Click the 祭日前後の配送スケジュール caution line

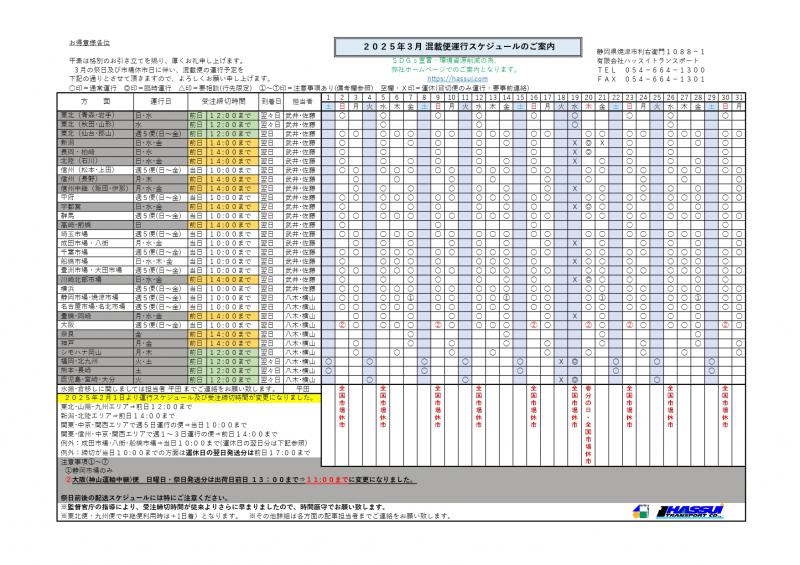[x=145, y=498]
